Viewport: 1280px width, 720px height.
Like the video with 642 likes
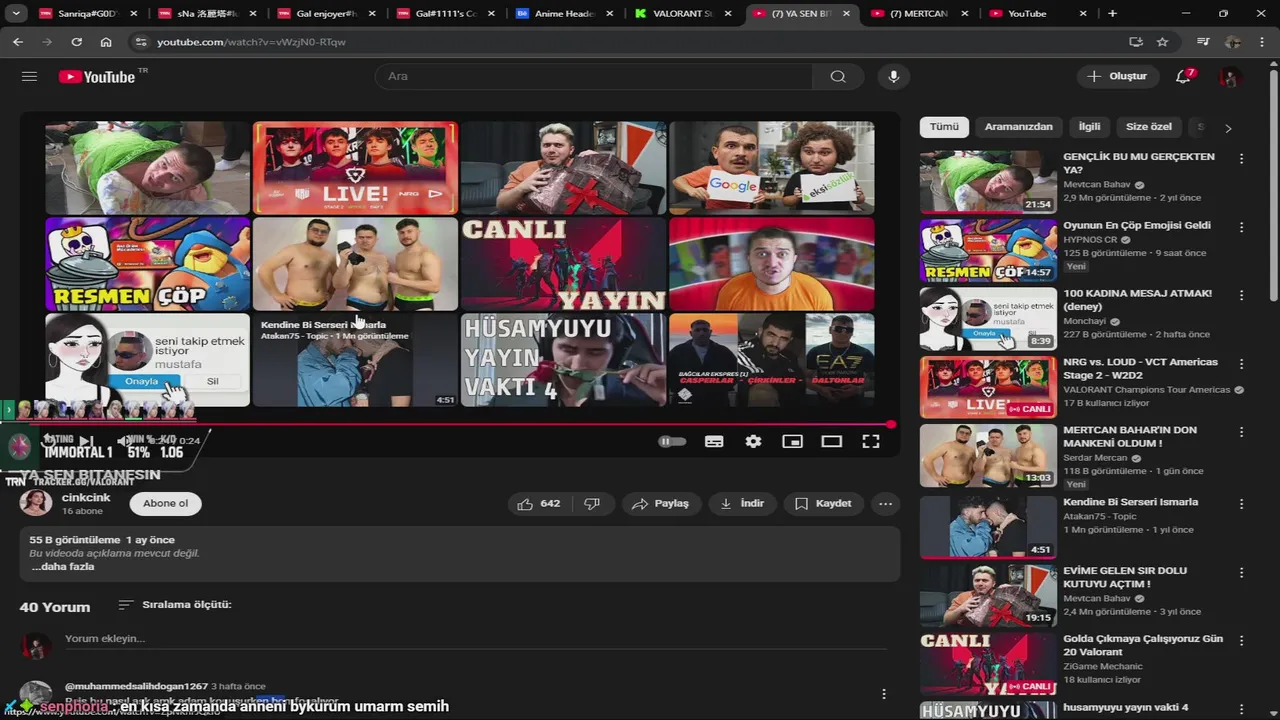point(538,504)
